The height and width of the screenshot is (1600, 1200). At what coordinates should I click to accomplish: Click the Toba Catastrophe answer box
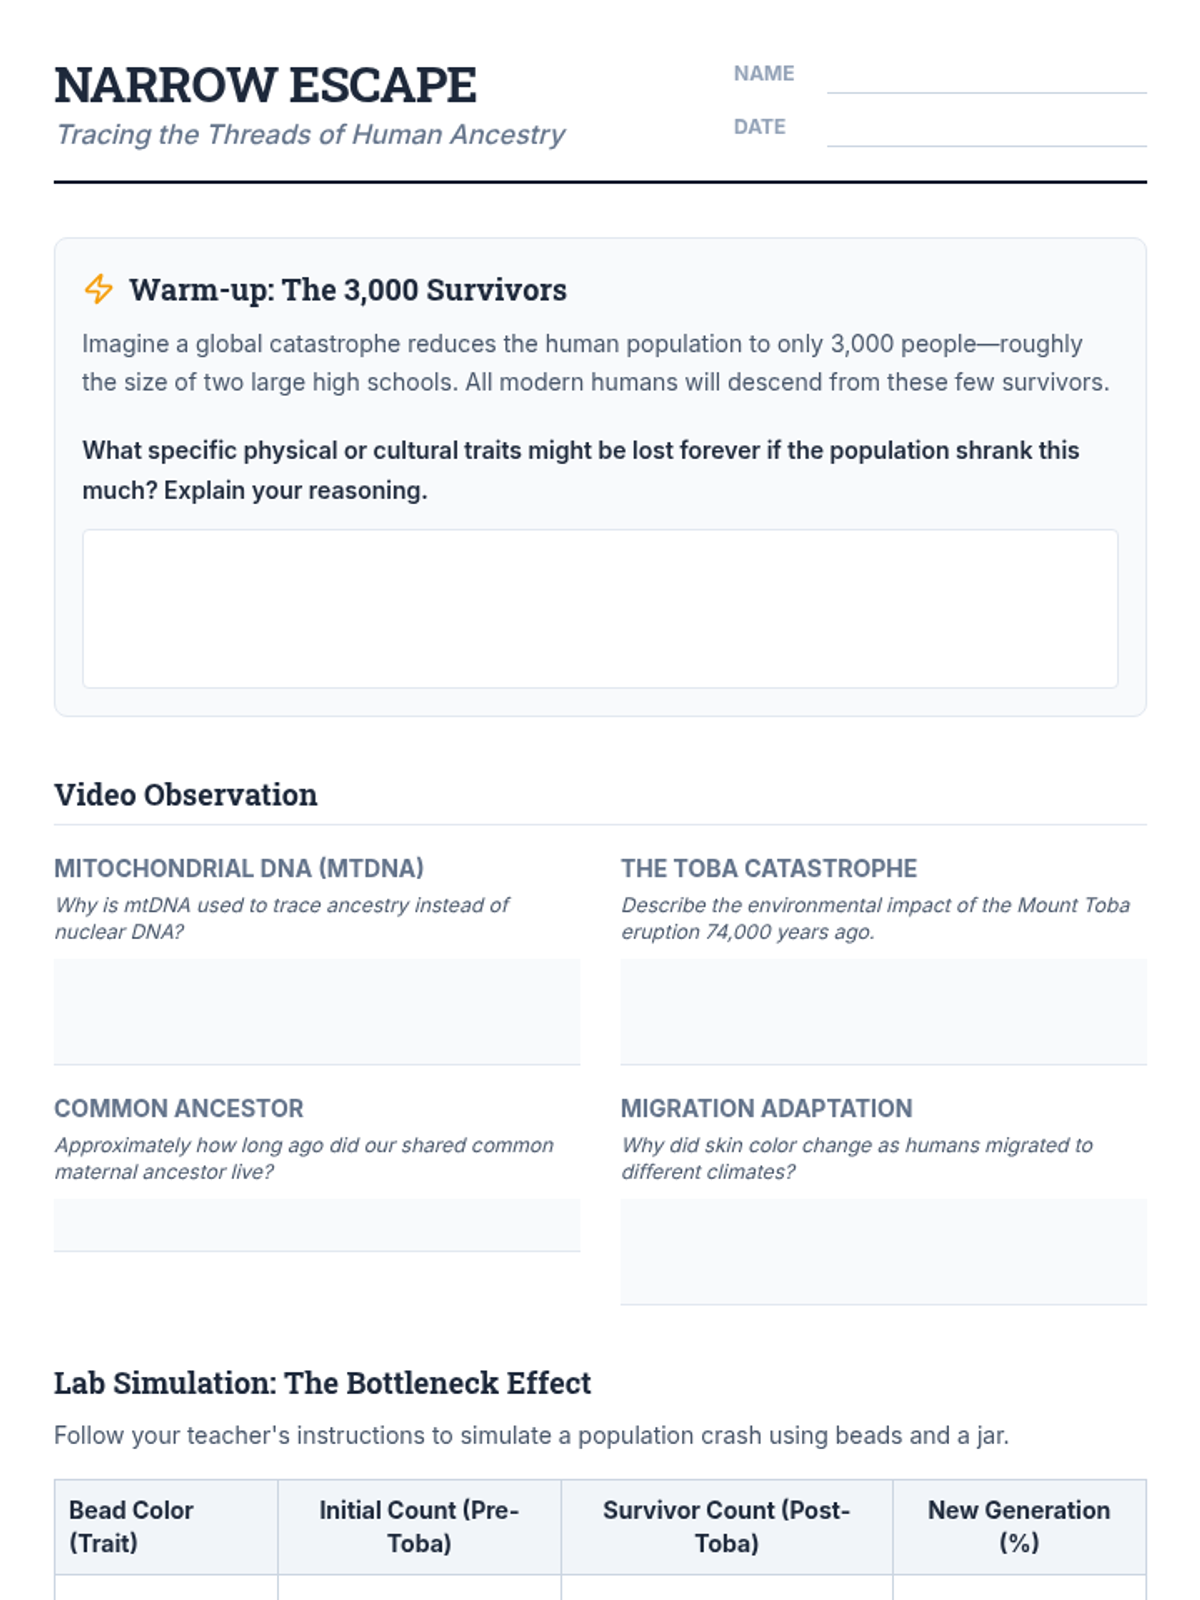click(x=883, y=1011)
